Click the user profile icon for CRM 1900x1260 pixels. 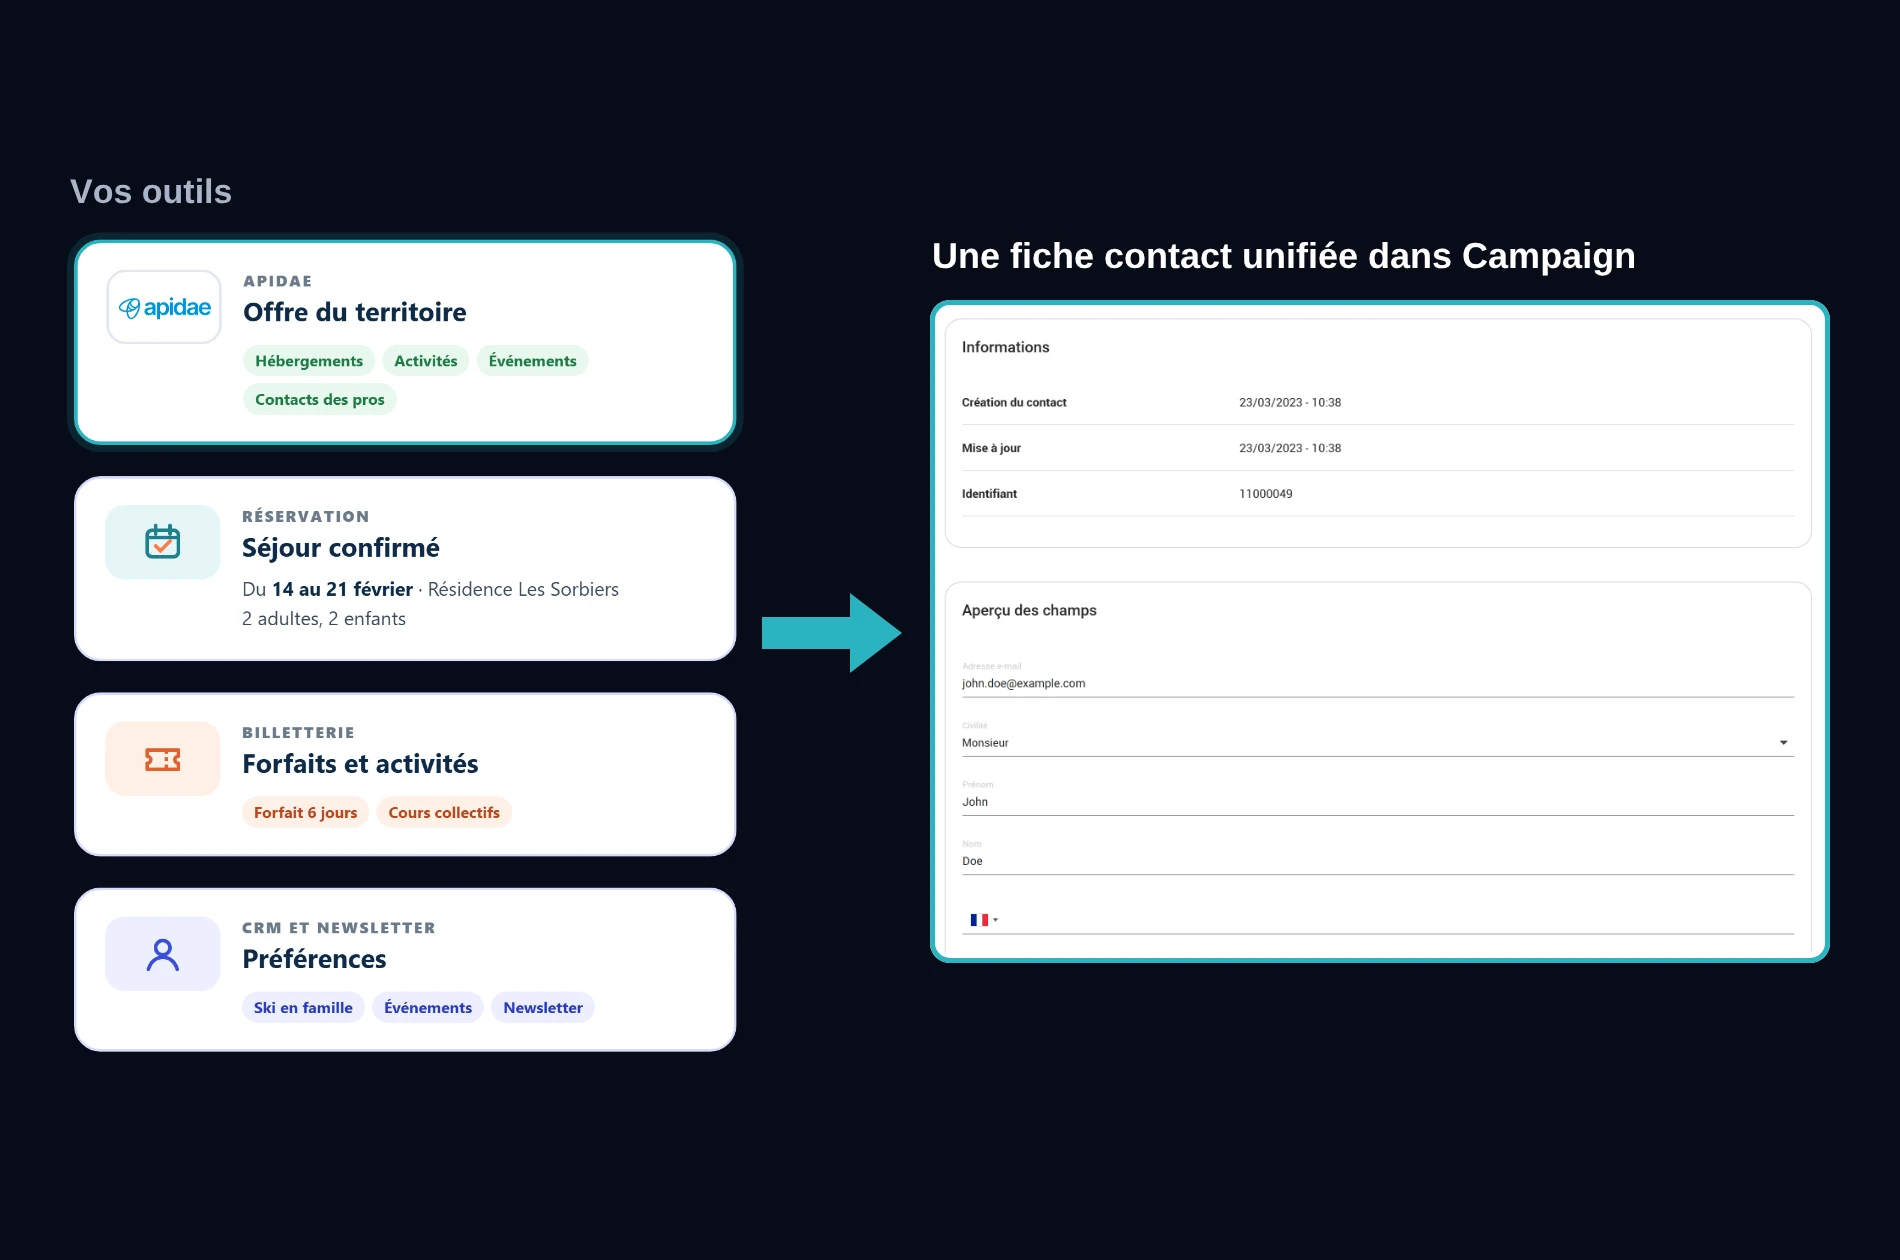163,954
